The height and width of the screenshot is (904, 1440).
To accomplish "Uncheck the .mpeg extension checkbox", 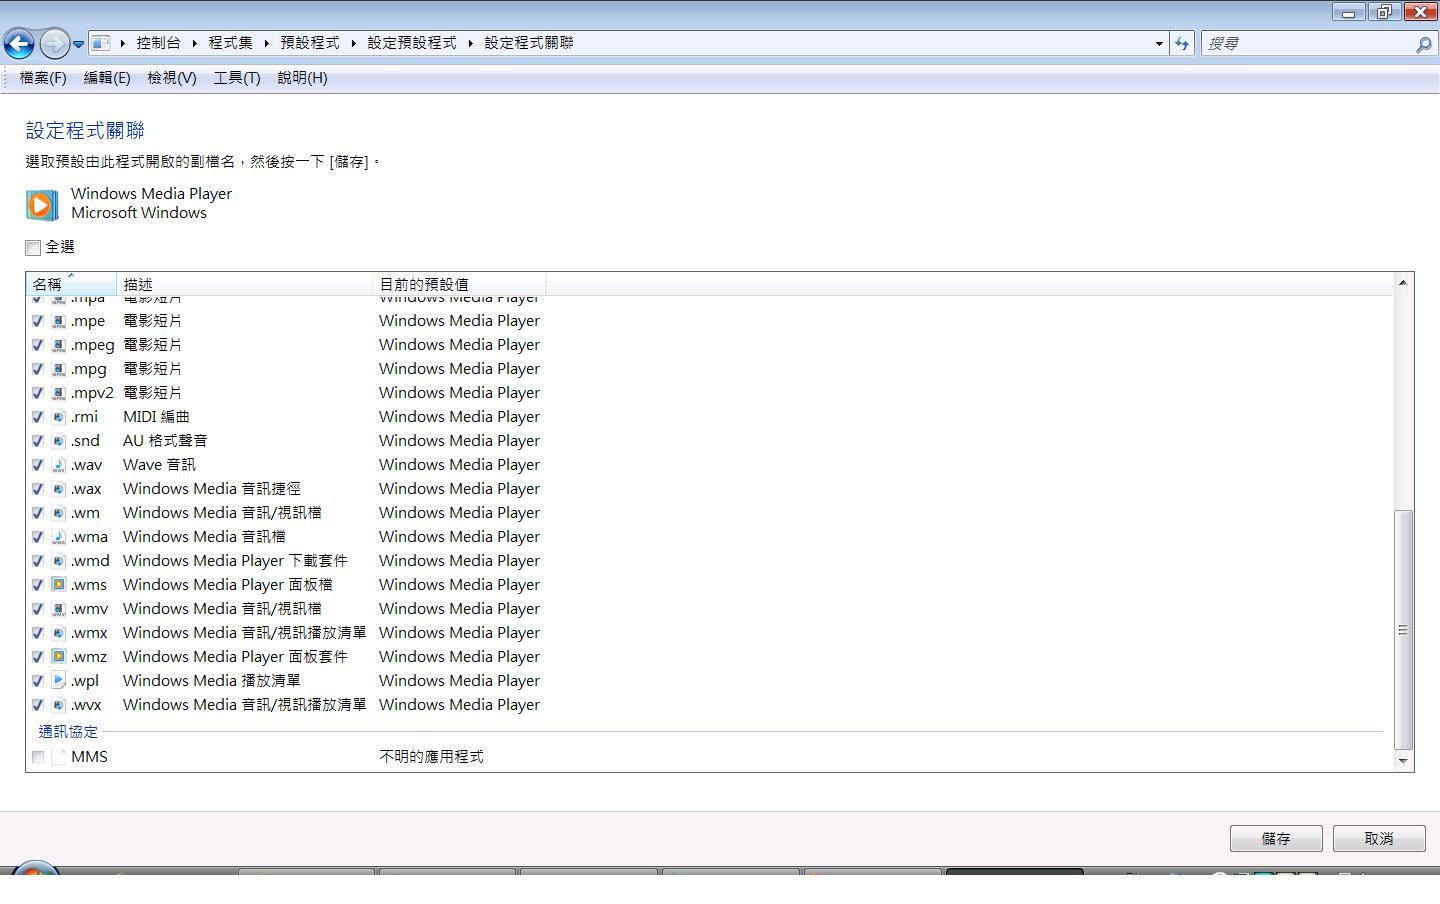I will [x=37, y=345].
